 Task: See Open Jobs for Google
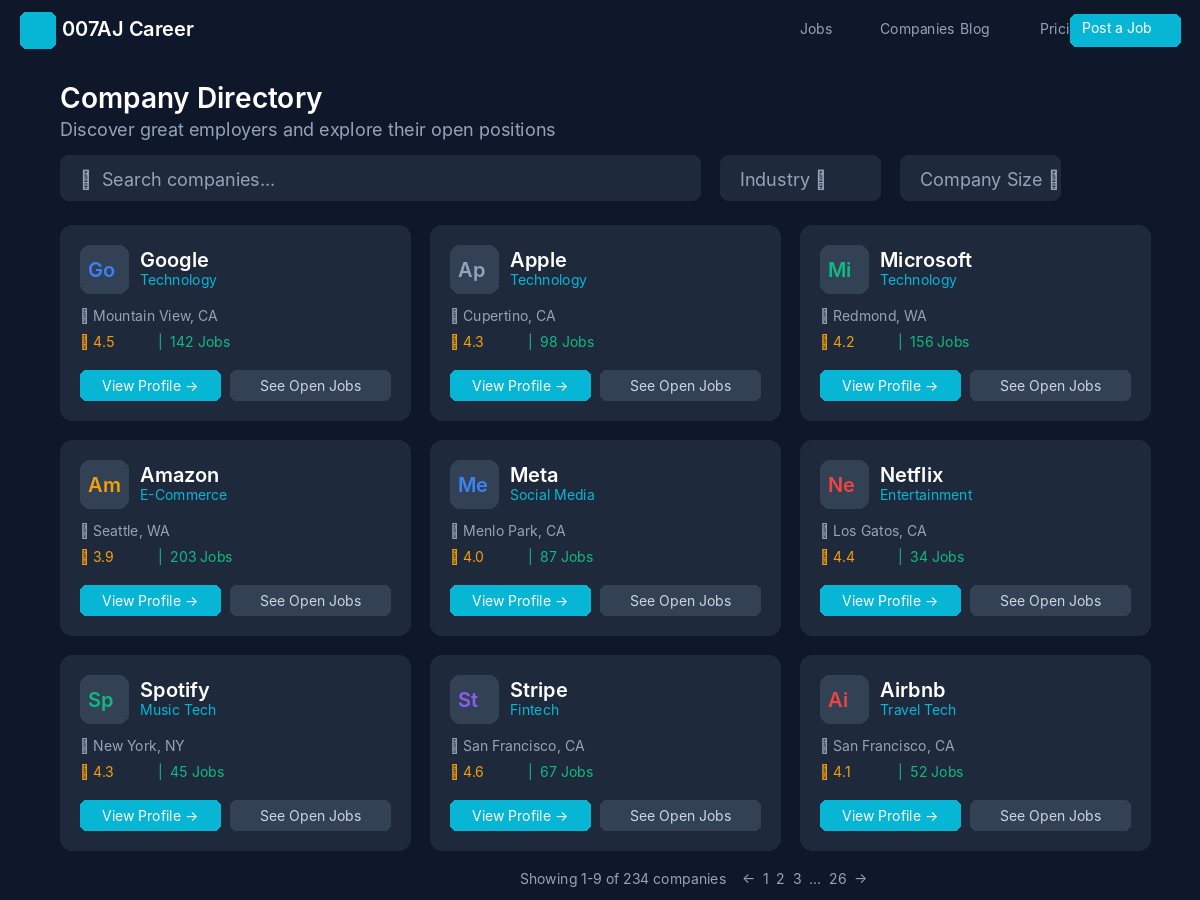310,386
